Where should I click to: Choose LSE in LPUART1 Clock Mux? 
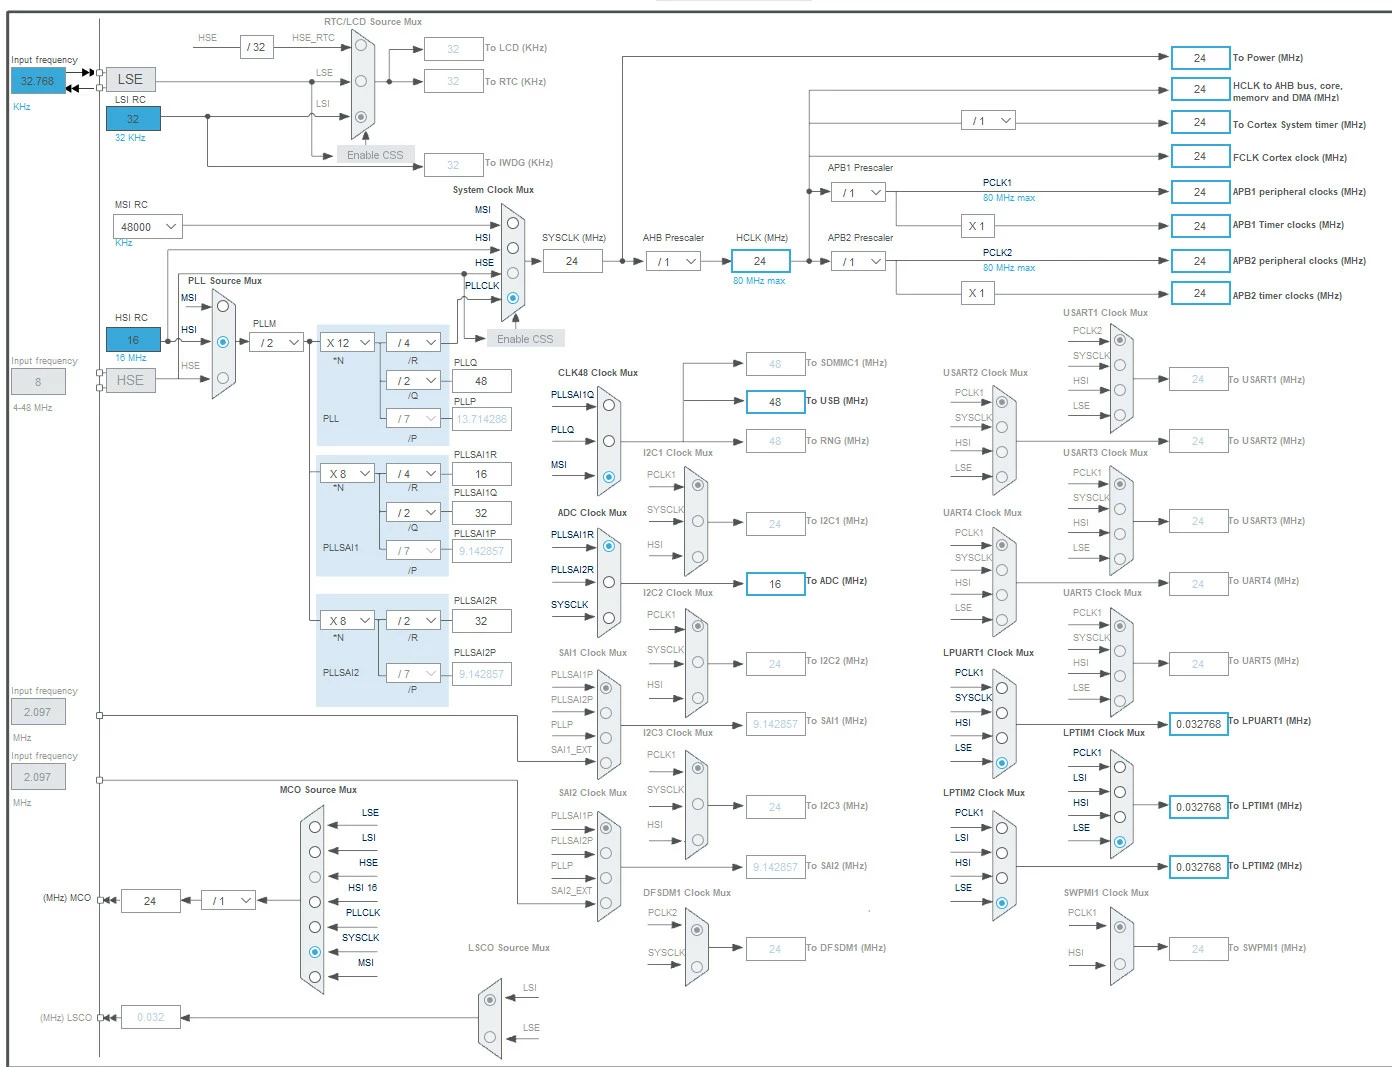click(x=1001, y=763)
